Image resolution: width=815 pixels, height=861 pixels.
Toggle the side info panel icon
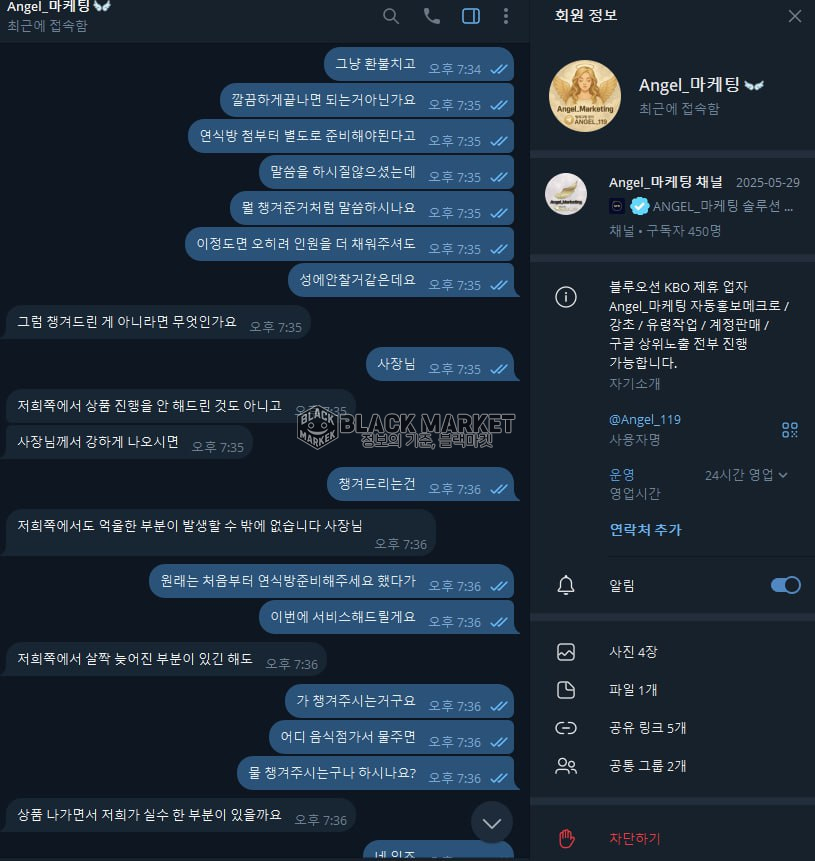point(471,16)
